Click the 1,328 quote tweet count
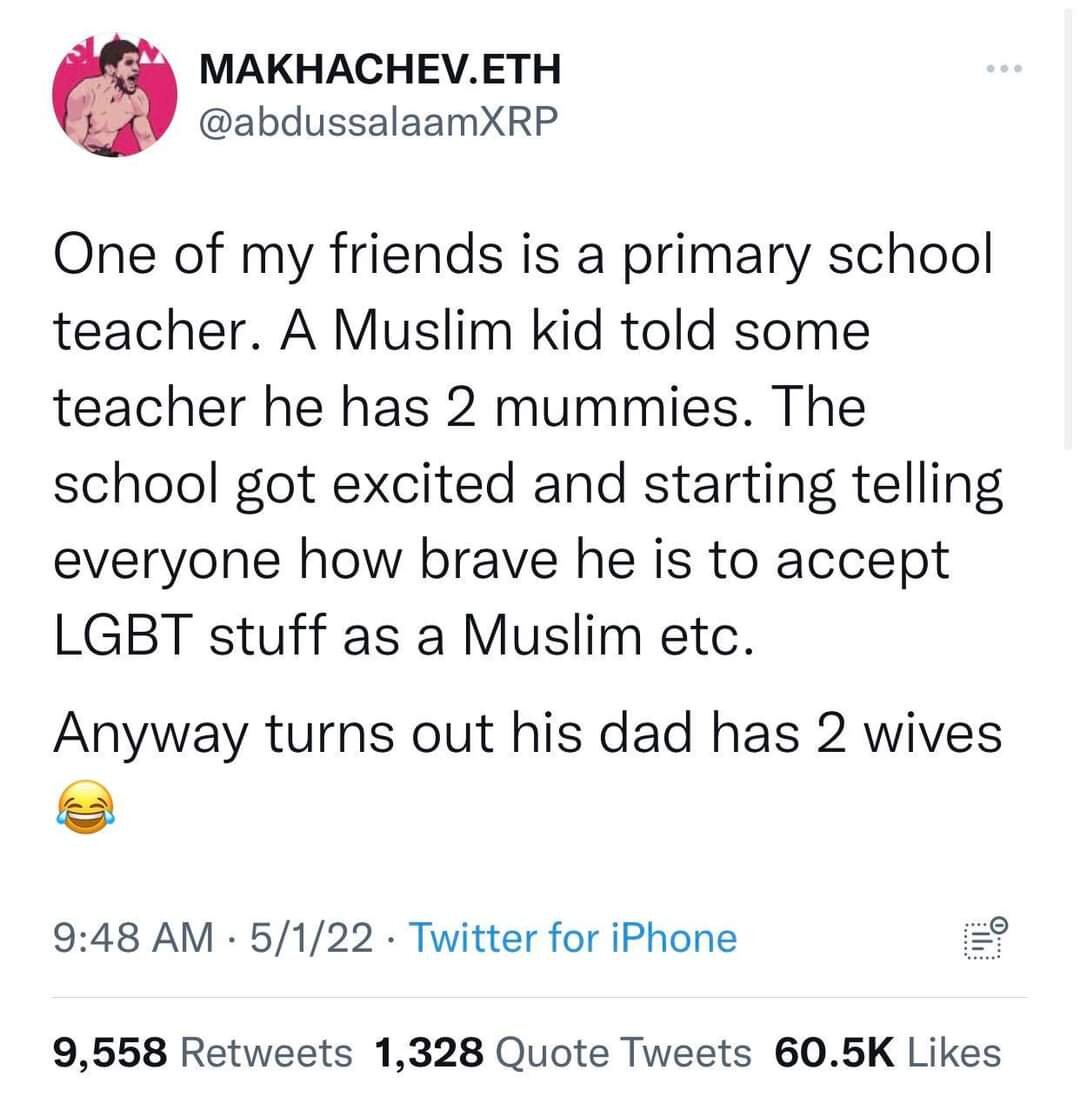 pos(428,1052)
